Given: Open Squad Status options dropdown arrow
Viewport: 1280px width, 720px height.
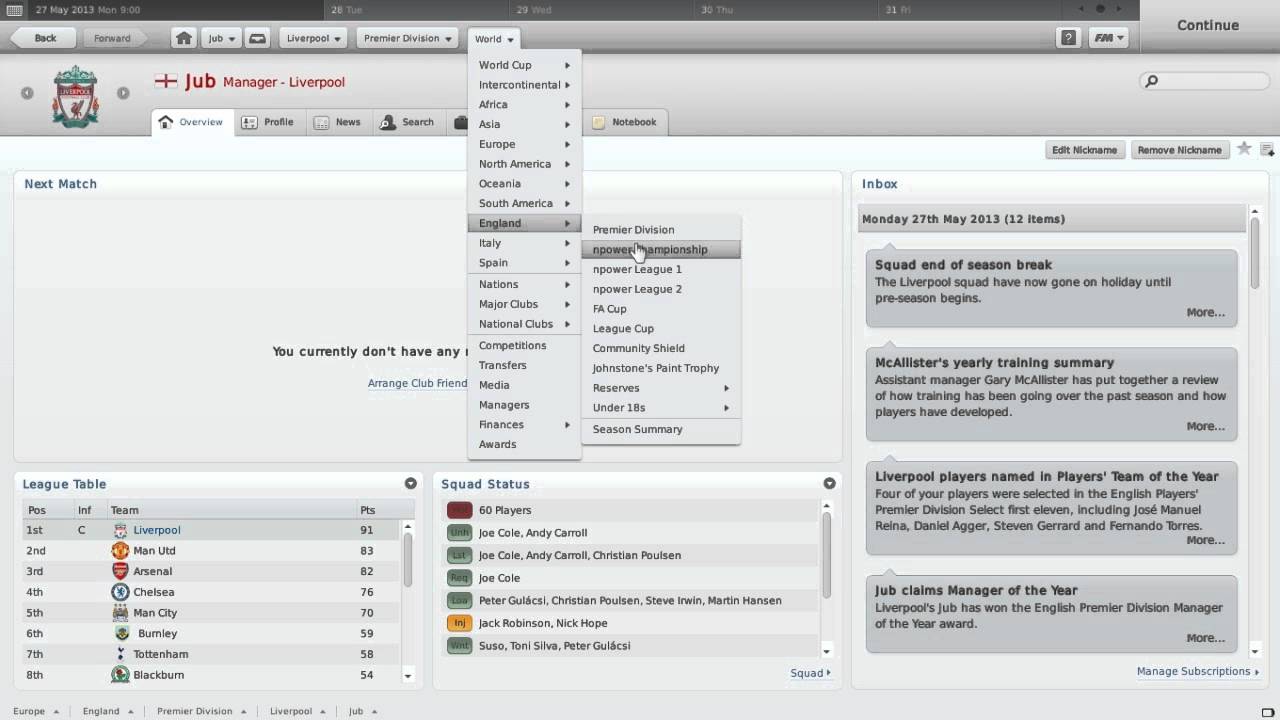Looking at the screenshot, I should coord(829,483).
